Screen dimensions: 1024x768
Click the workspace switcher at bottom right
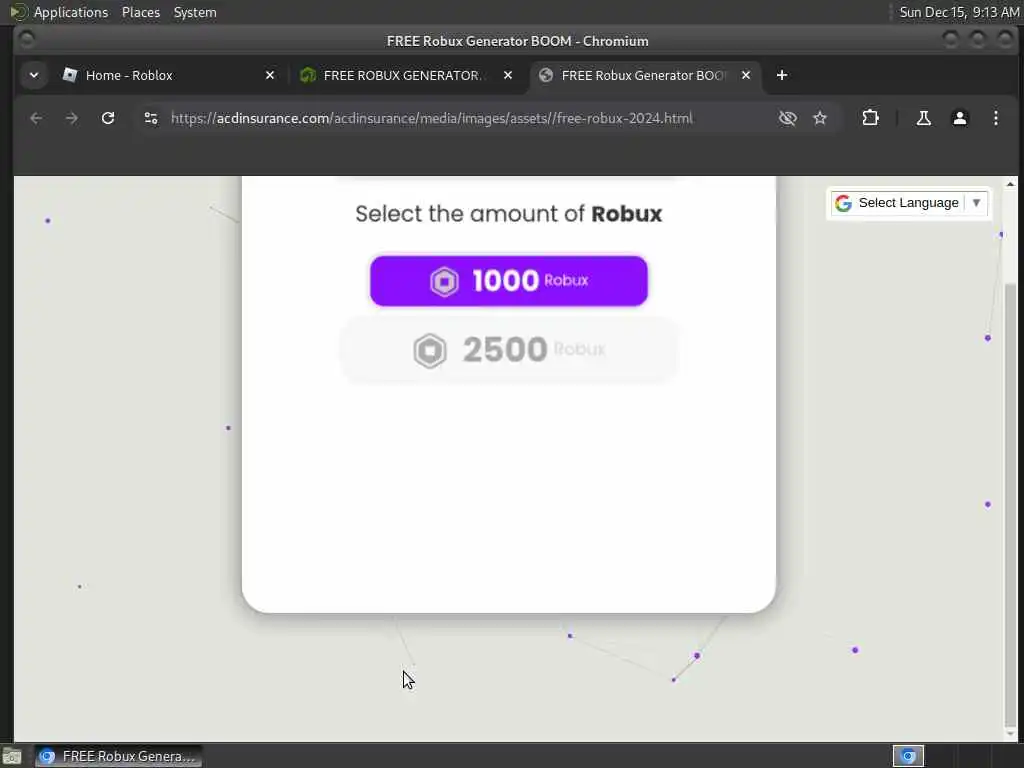[908, 756]
